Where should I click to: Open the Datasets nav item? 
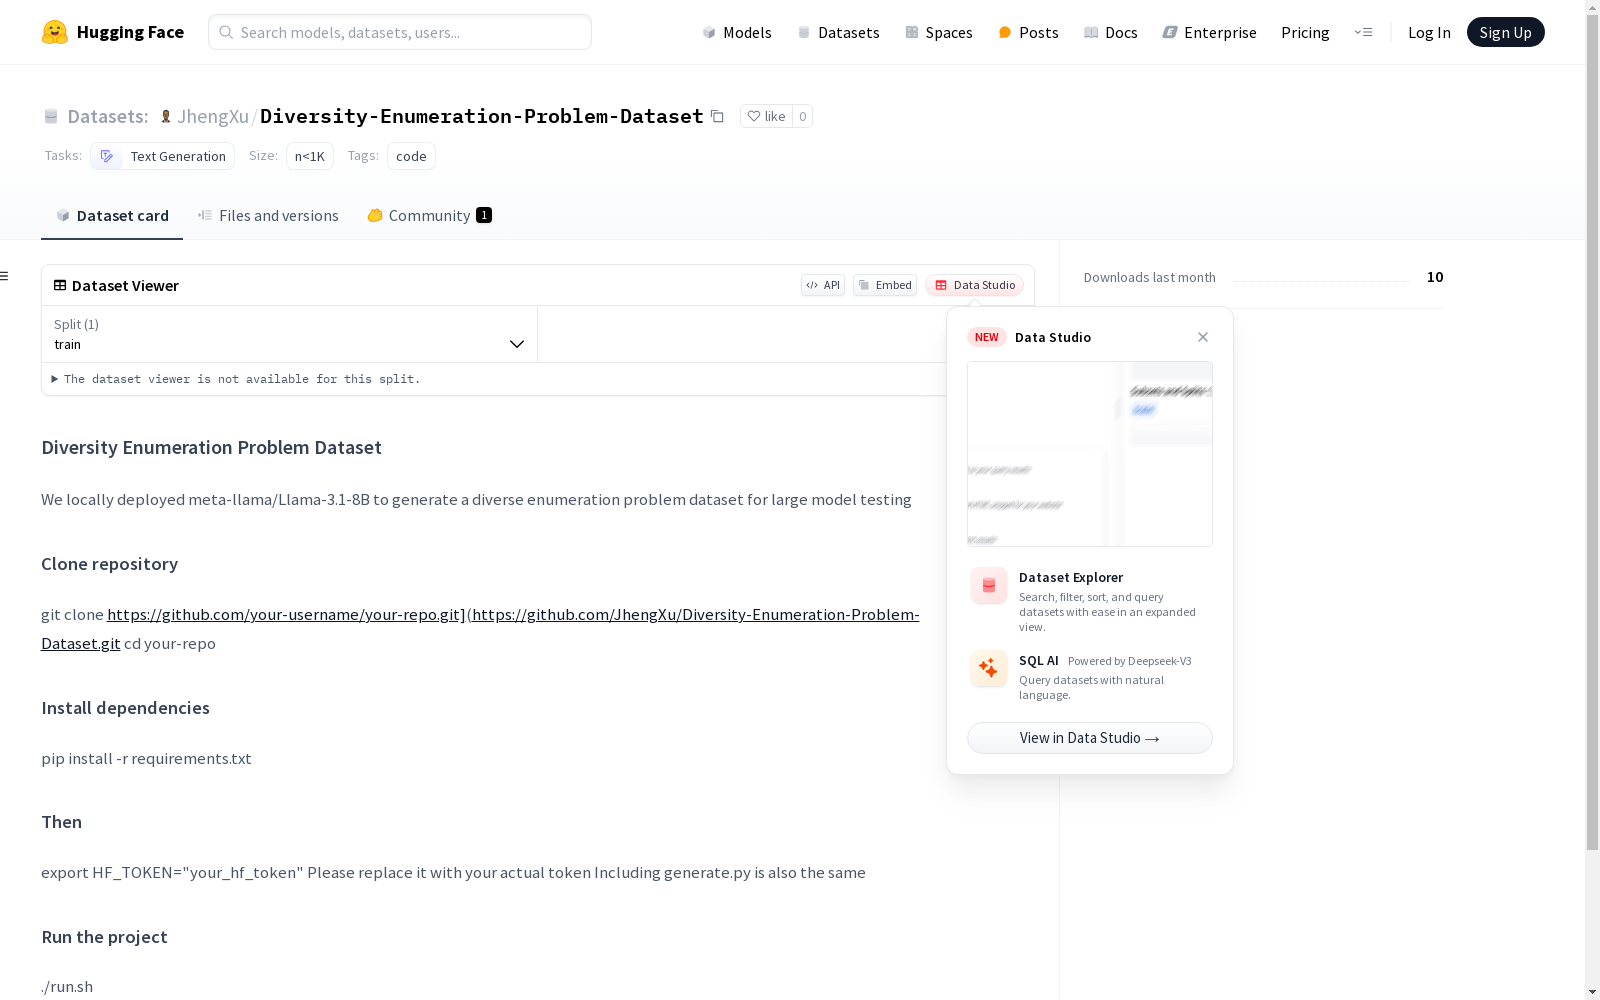click(x=838, y=32)
